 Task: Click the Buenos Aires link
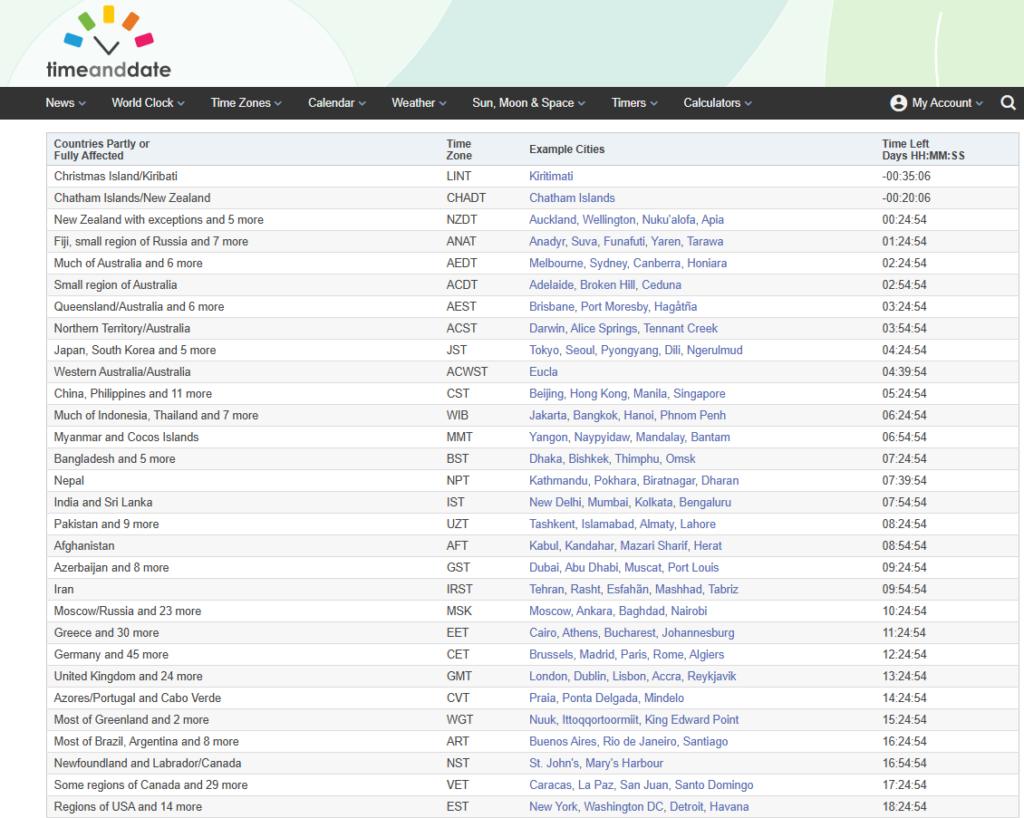click(562, 742)
